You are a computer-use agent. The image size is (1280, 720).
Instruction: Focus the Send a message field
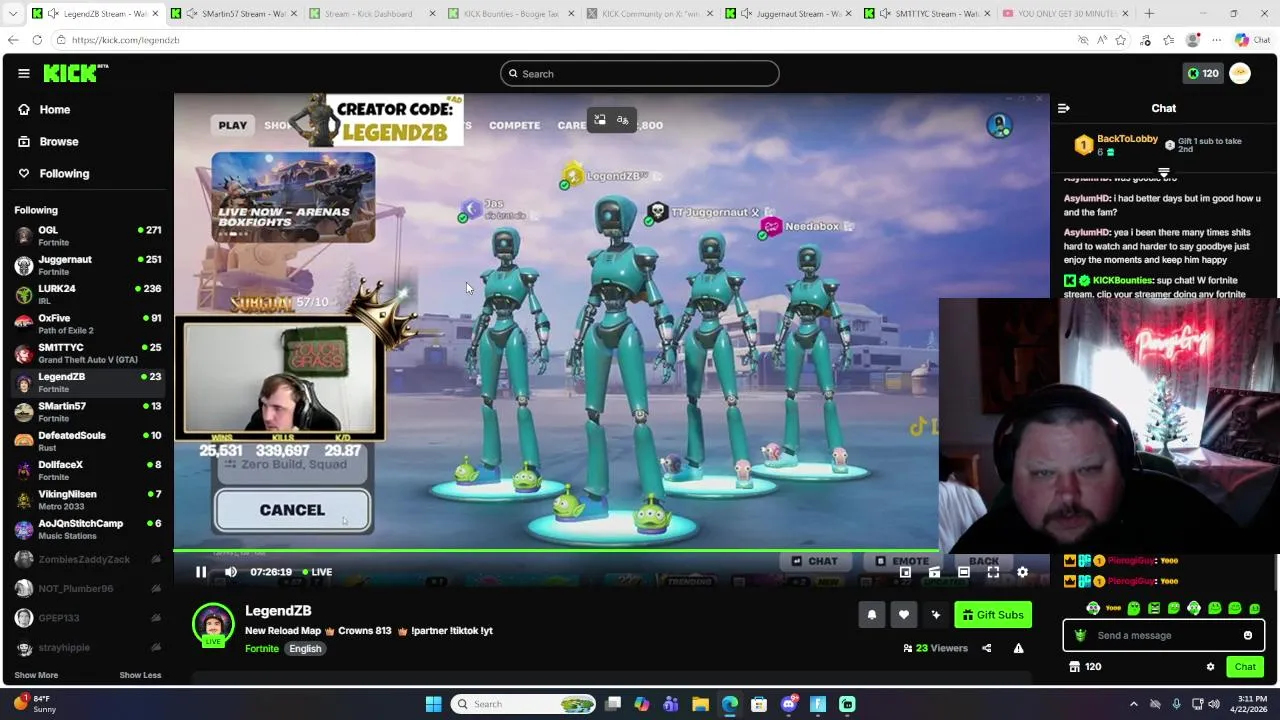[x=1163, y=635]
